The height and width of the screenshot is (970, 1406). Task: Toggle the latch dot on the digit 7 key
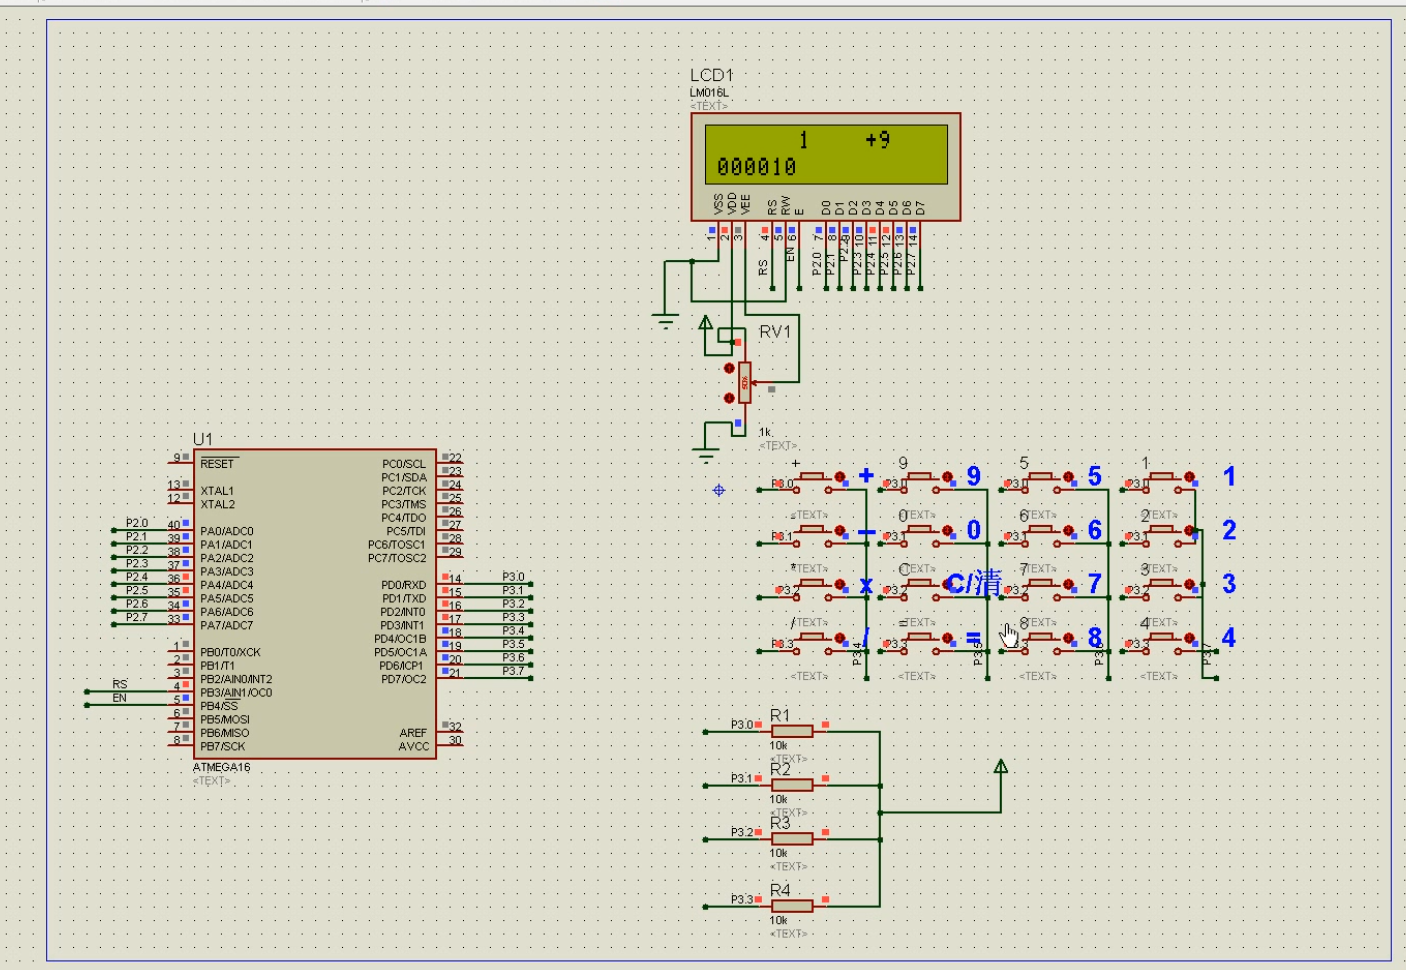(x=1068, y=585)
